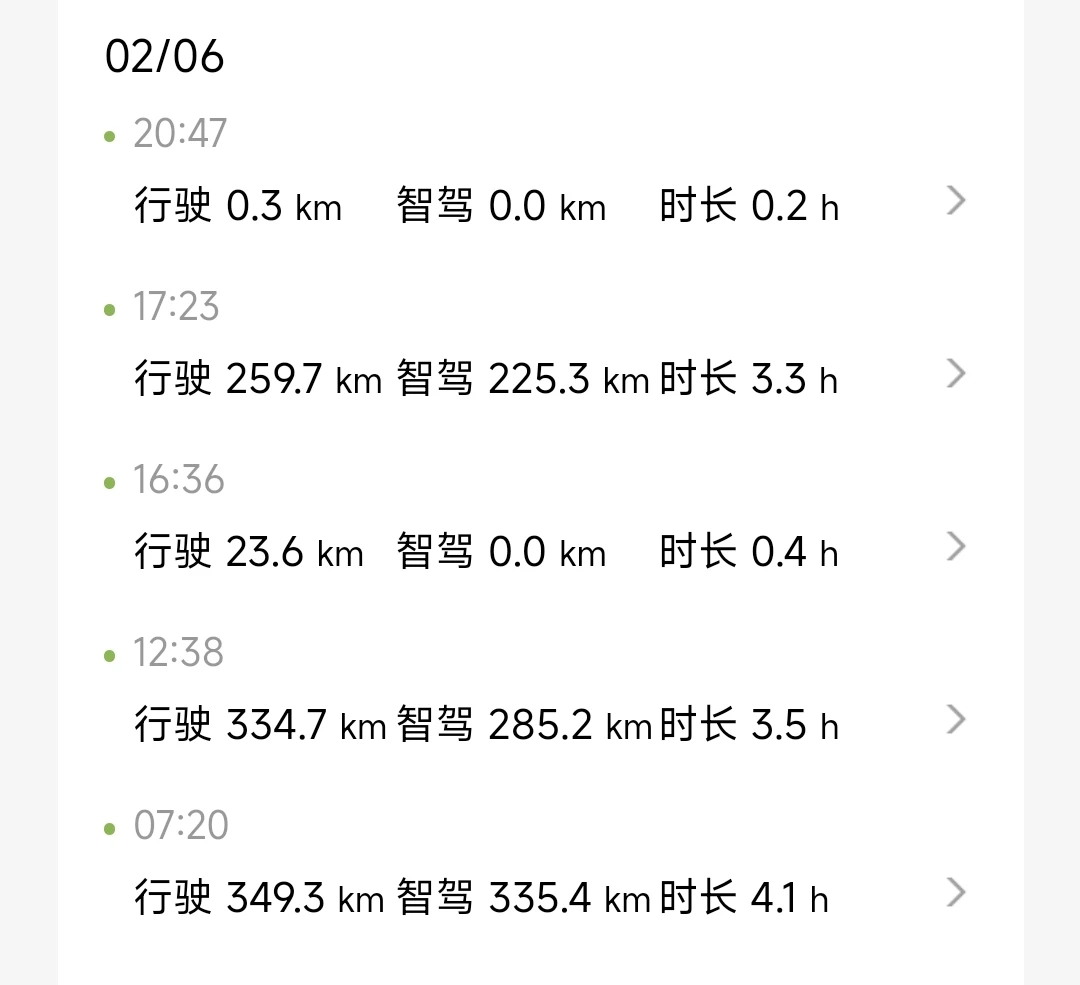Screen dimensions: 1080x985
Task: Expand the 17:23 trip details arrow
Action: tap(956, 373)
